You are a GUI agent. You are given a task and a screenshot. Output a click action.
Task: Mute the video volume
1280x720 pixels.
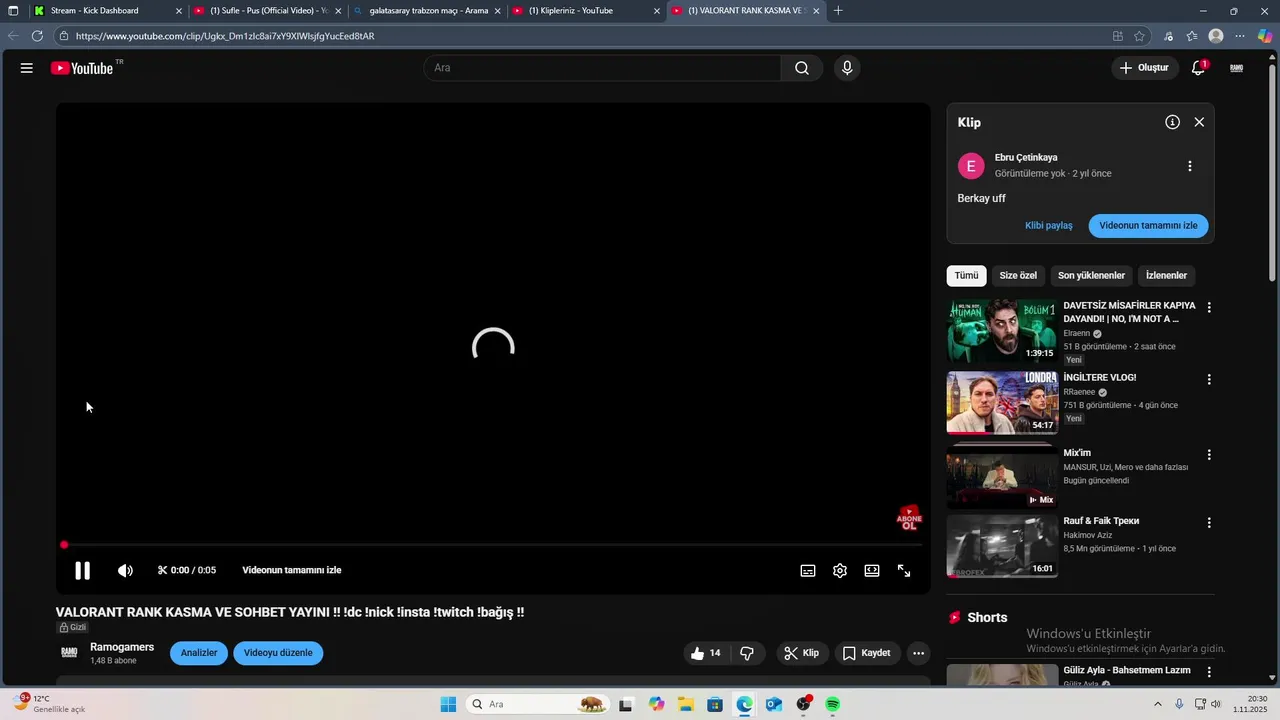point(125,571)
